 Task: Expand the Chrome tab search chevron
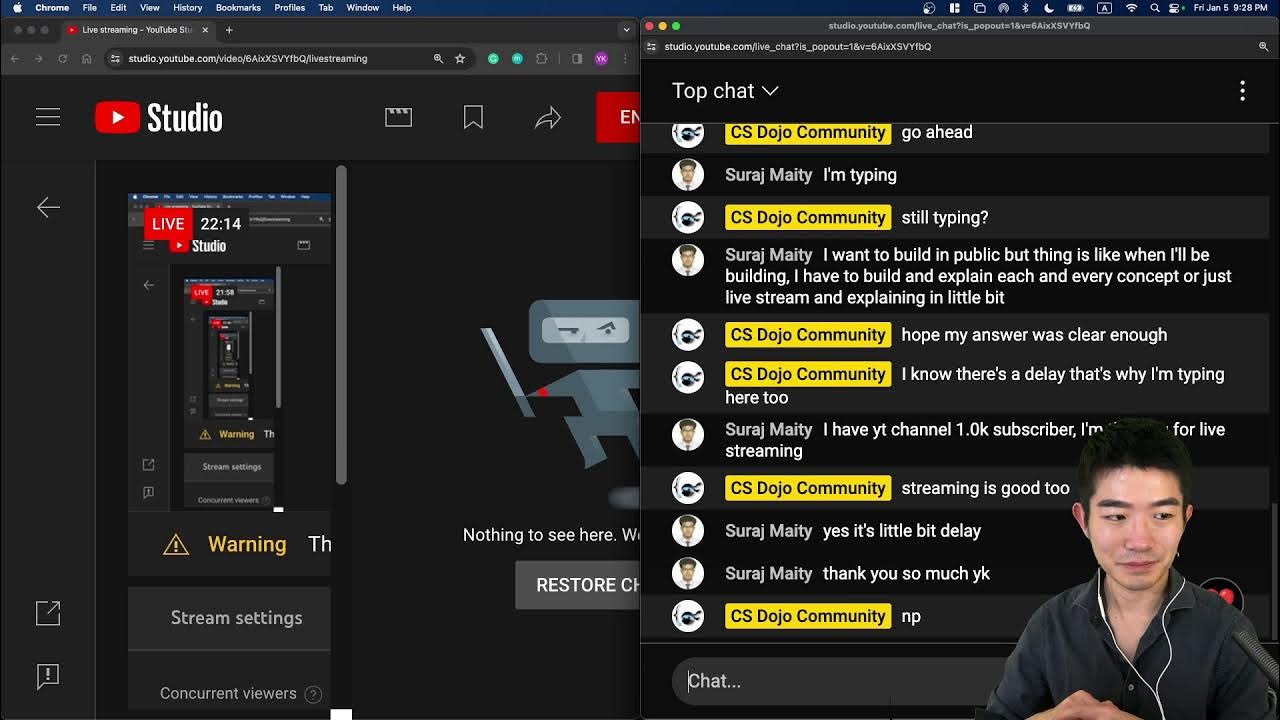[x=627, y=30]
